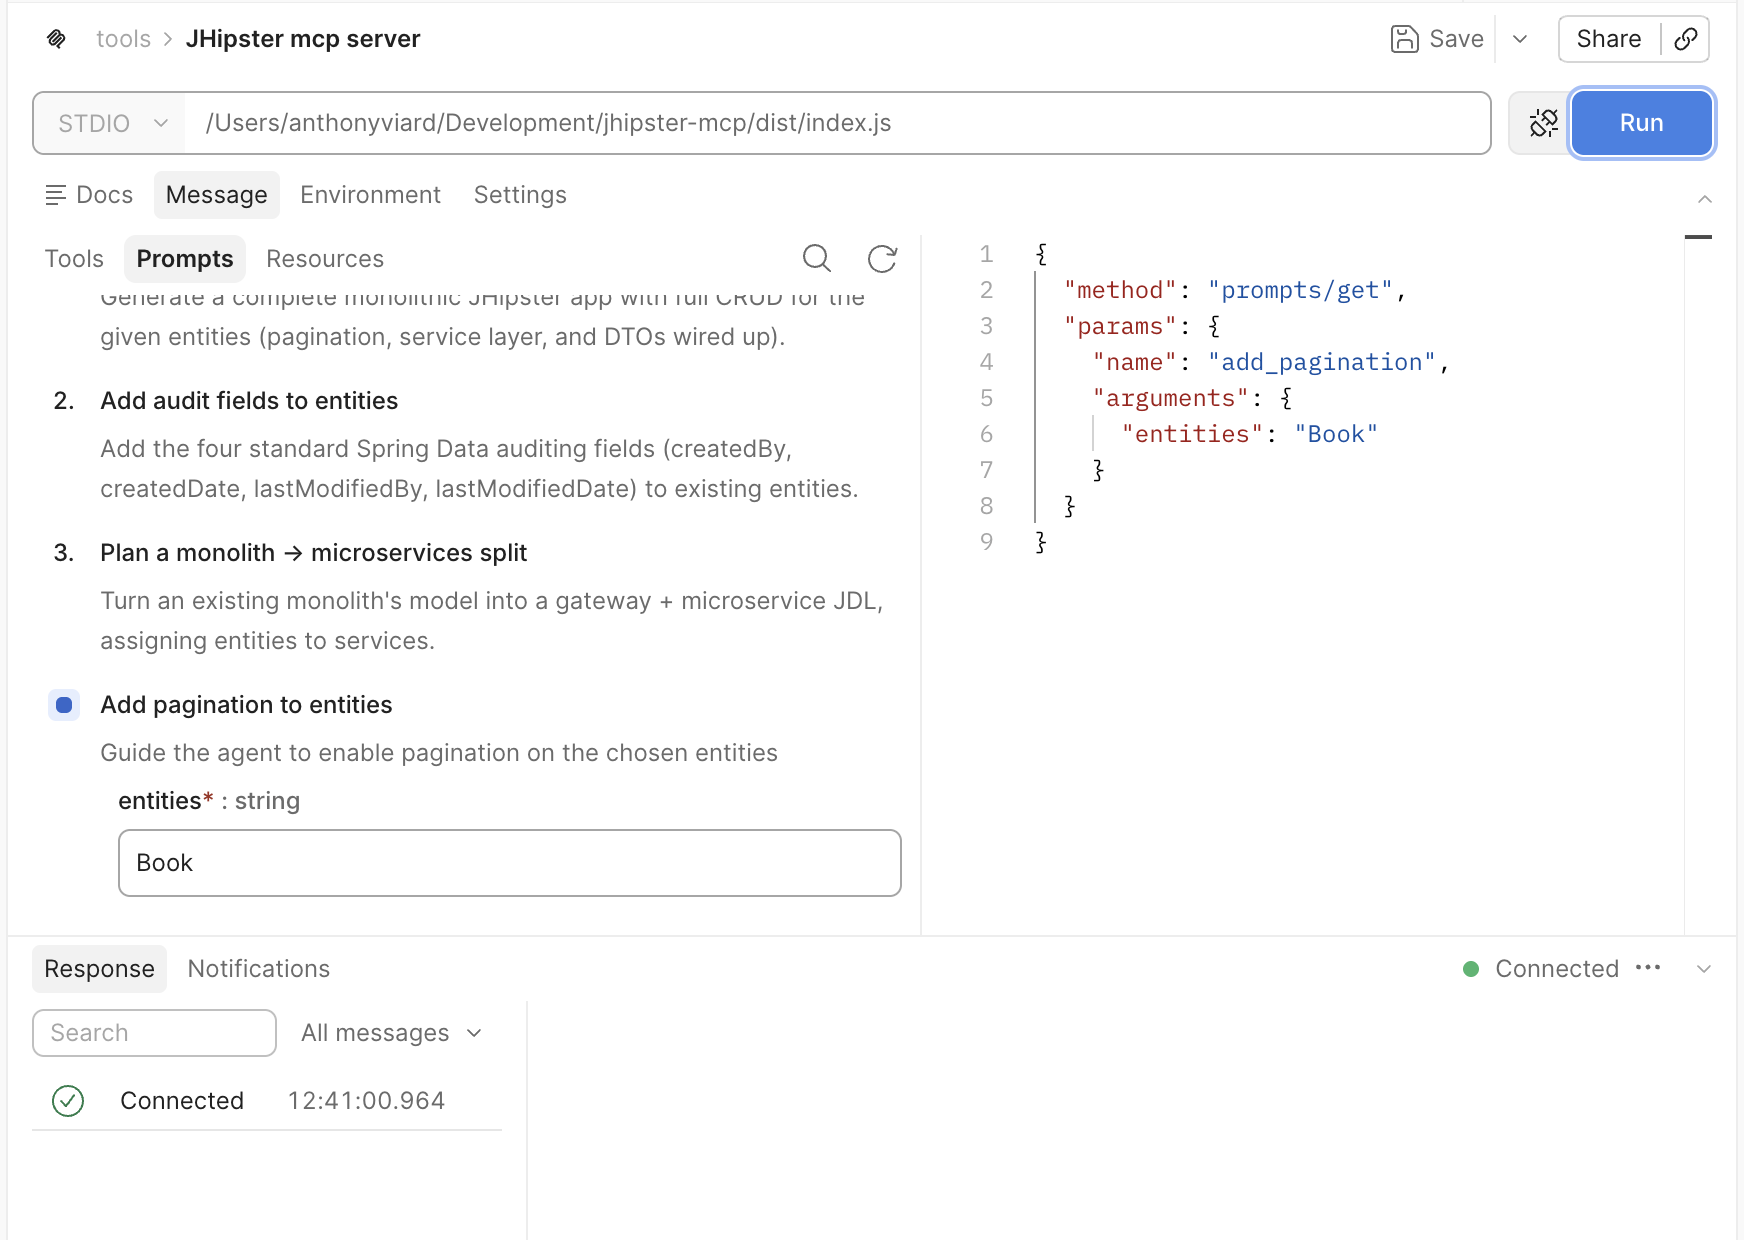Click the app logo icon beside tools
Image resolution: width=1744 pixels, height=1240 pixels.
pyautogui.click(x=56, y=39)
